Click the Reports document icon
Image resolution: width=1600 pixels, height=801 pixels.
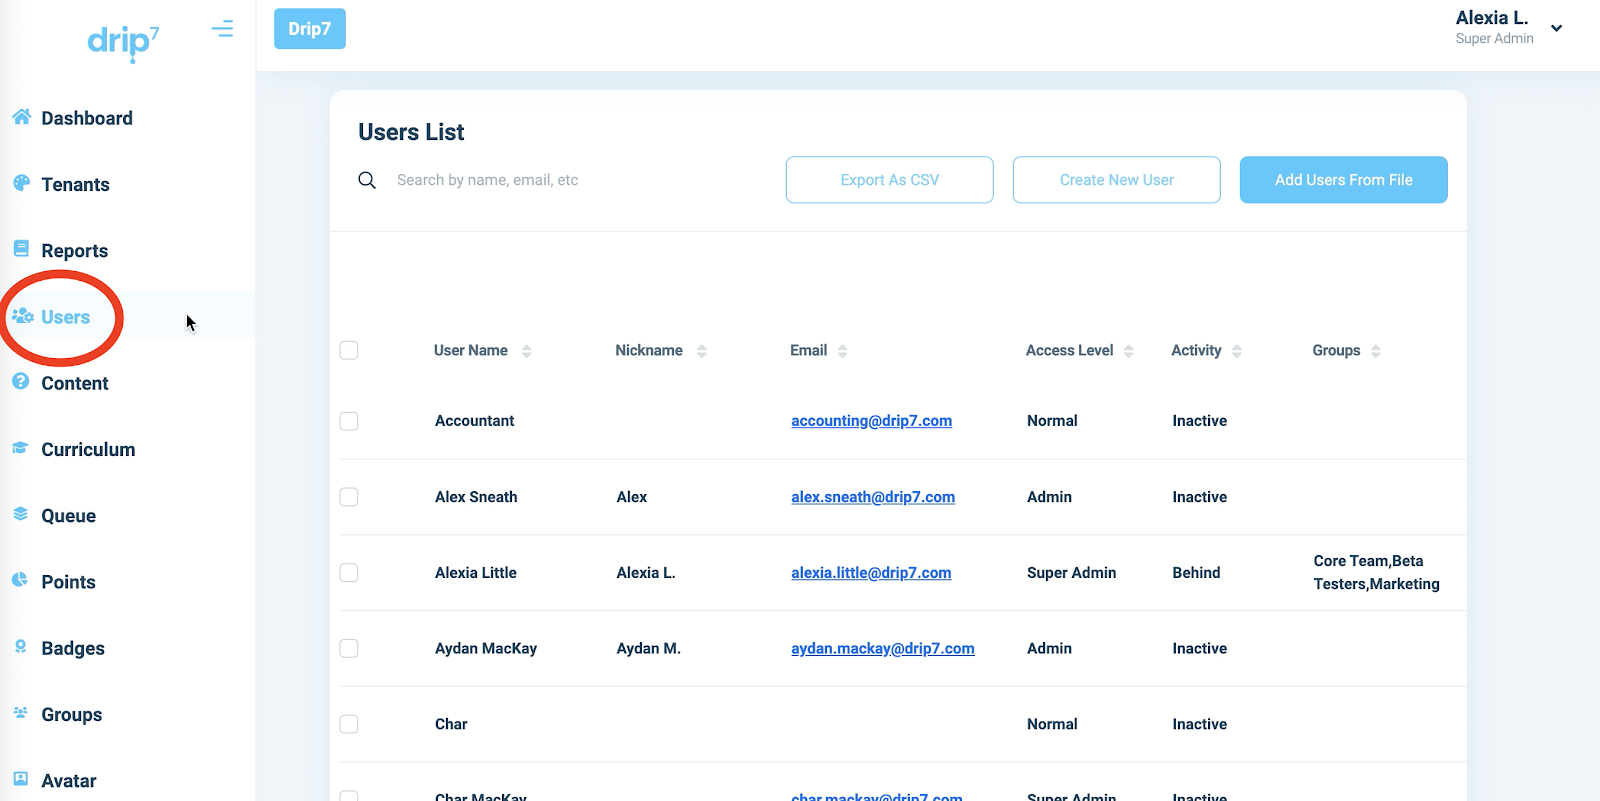point(21,249)
